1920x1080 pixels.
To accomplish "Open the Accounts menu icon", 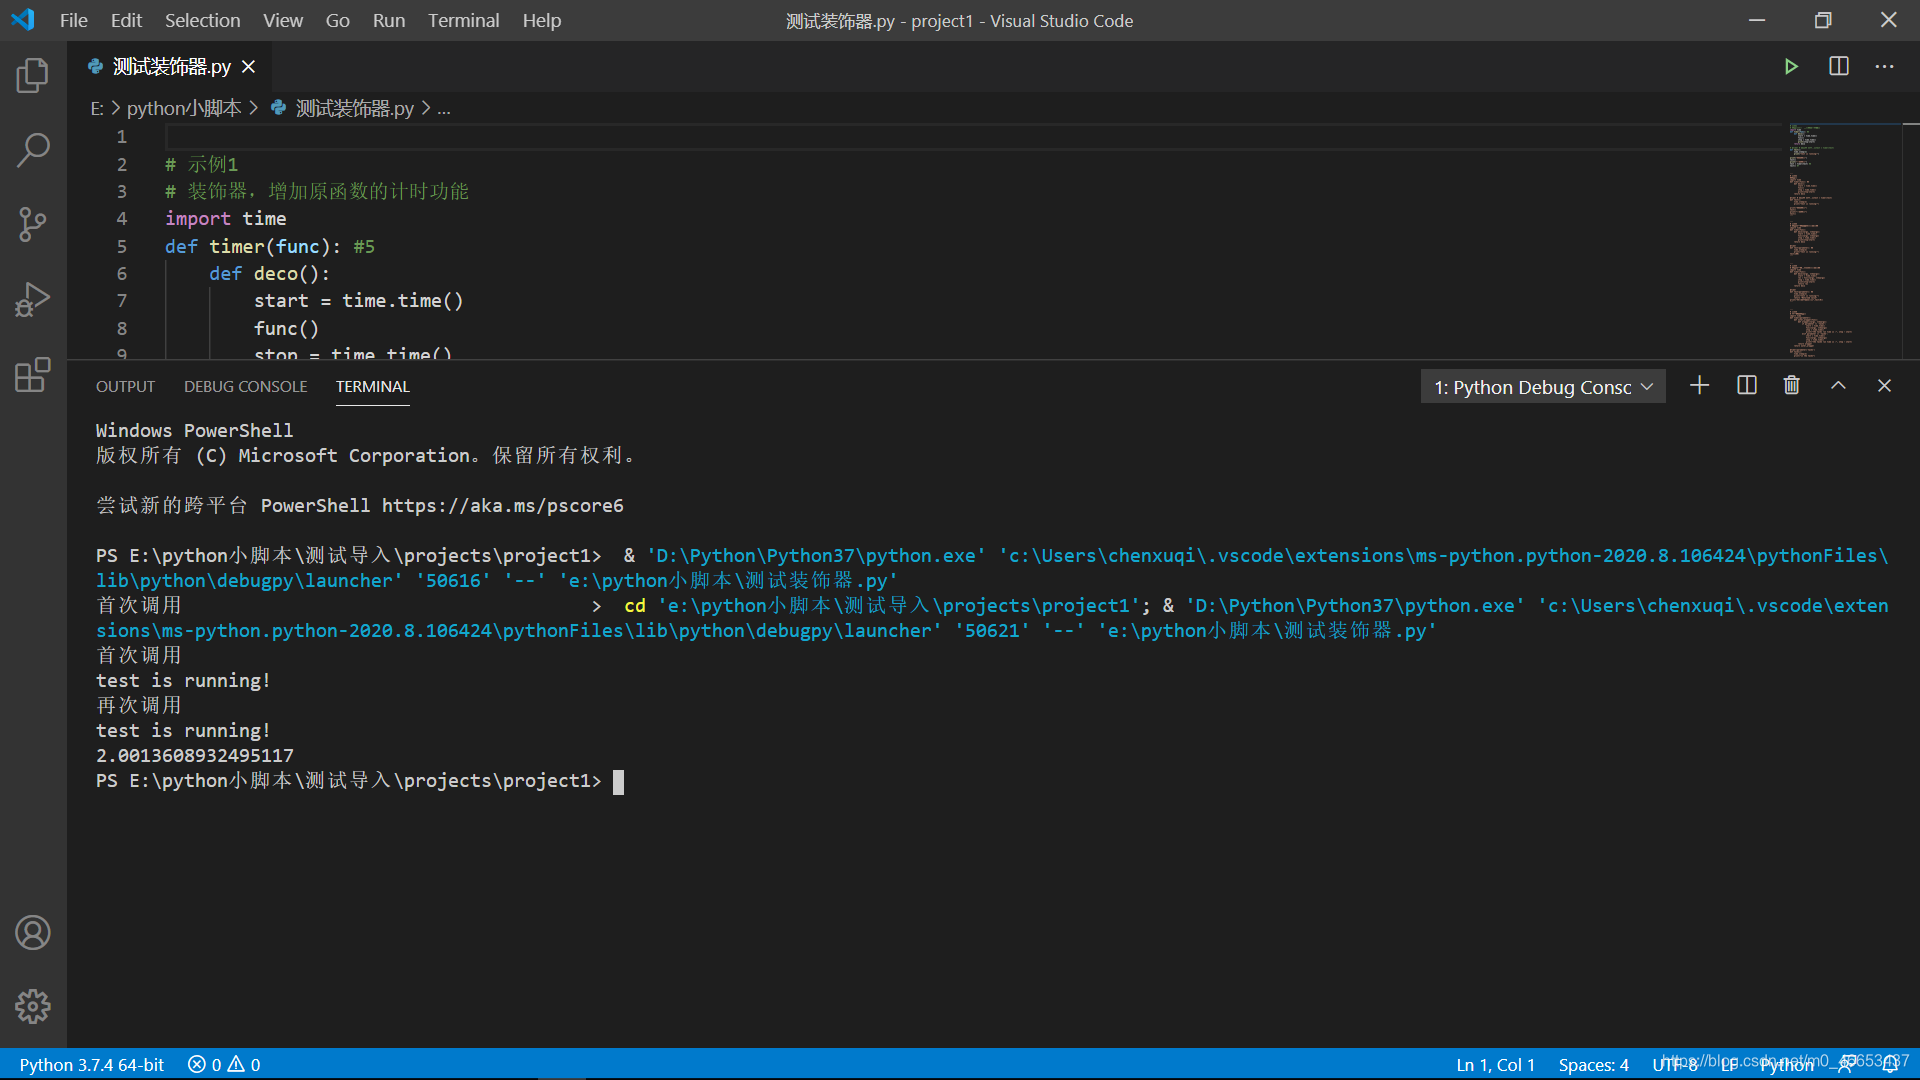I will click(x=33, y=932).
